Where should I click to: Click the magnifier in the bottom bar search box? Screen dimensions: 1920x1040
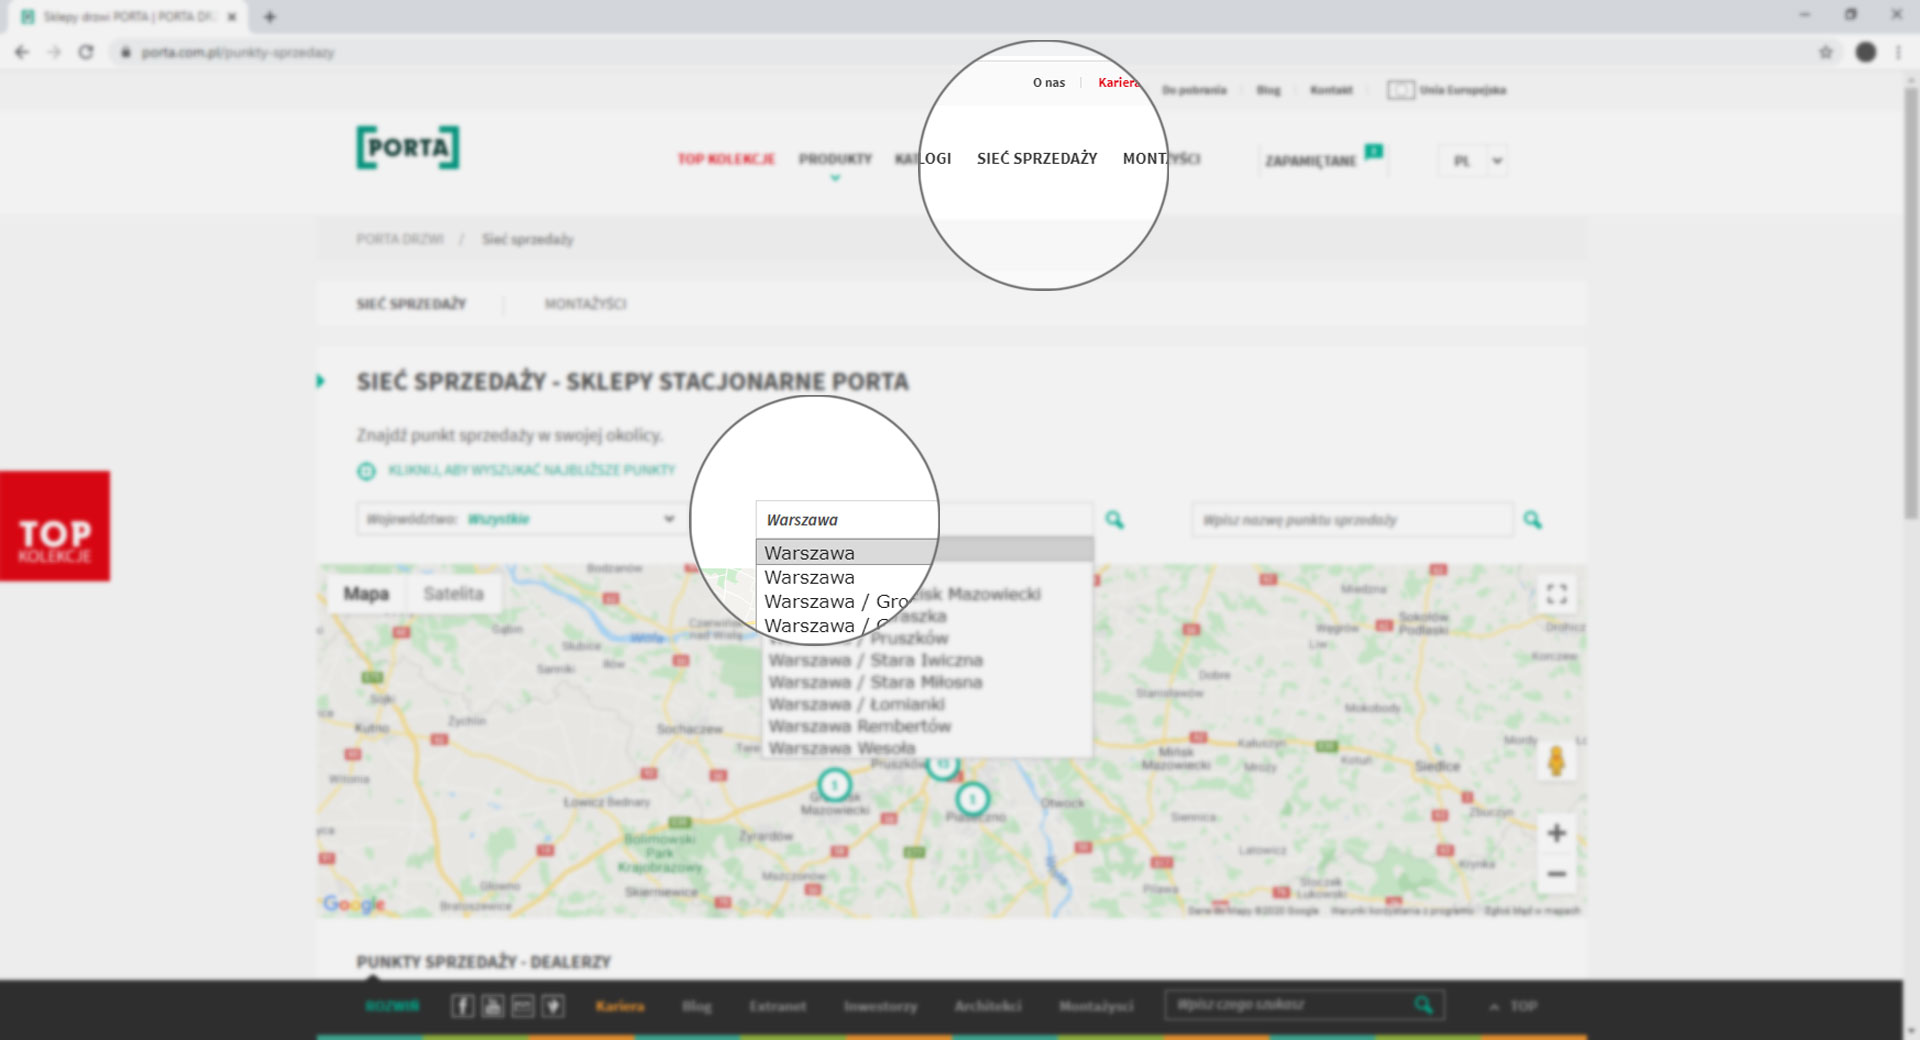click(x=1423, y=1005)
